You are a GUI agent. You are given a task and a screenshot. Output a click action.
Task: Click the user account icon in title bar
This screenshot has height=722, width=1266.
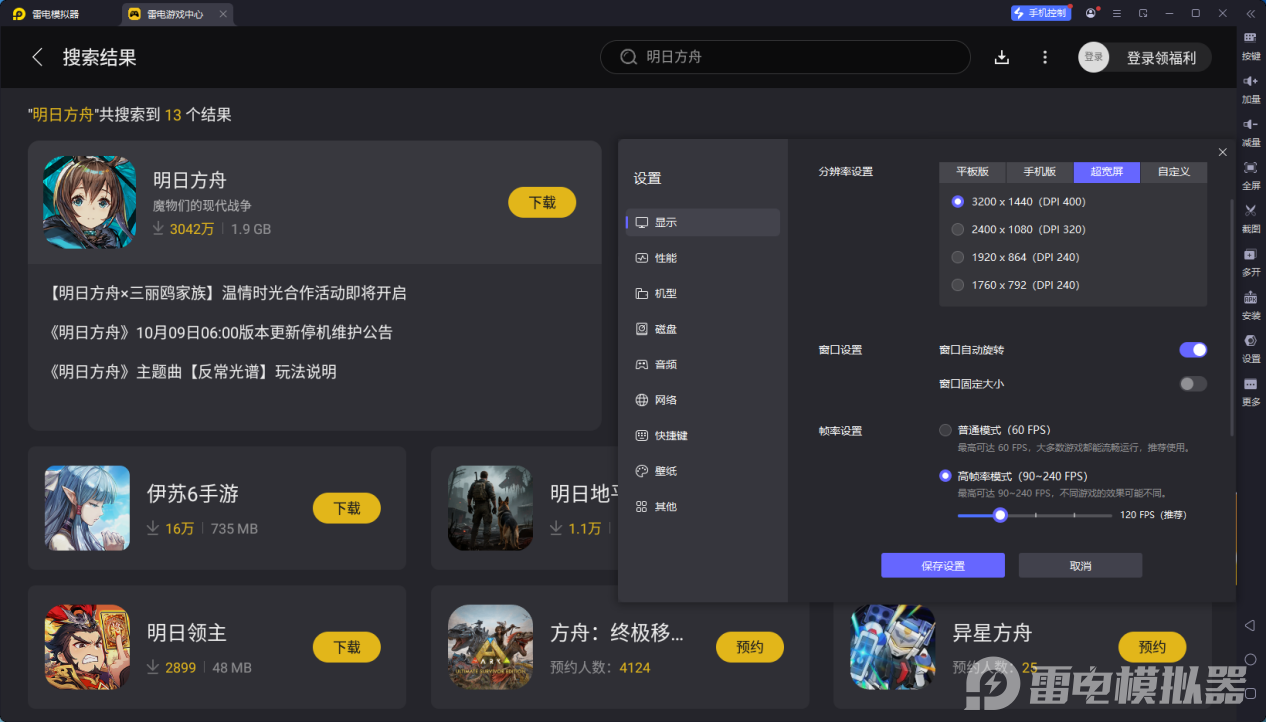tap(1091, 13)
